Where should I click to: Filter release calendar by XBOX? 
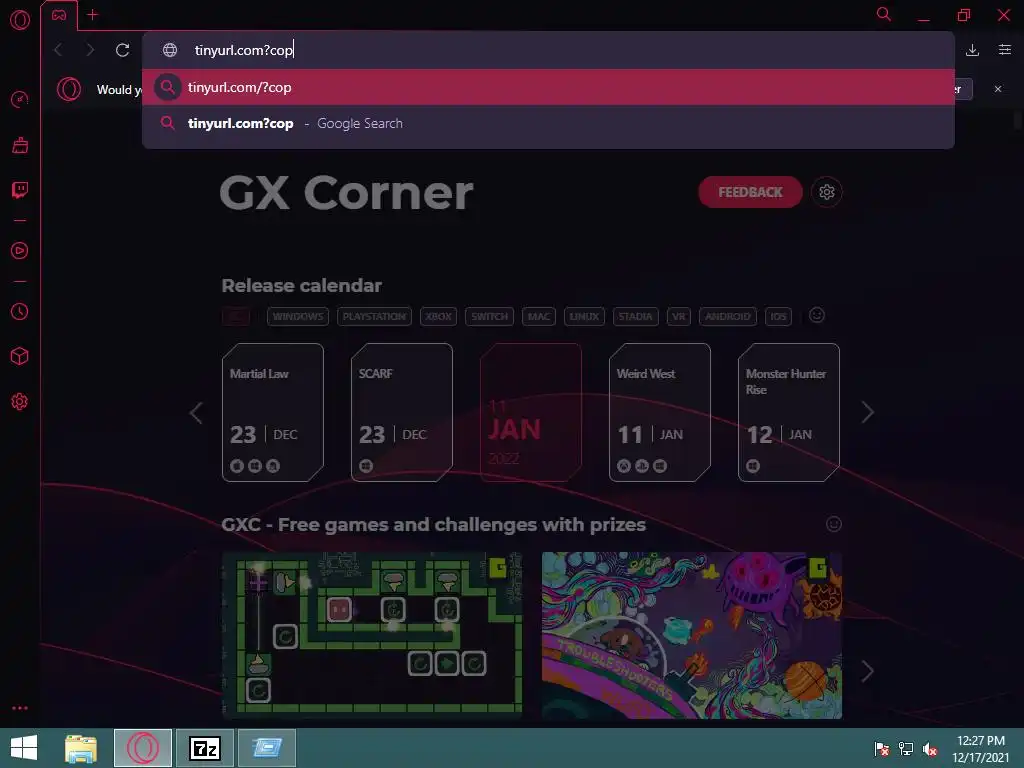pyautogui.click(x=438, y=317)
